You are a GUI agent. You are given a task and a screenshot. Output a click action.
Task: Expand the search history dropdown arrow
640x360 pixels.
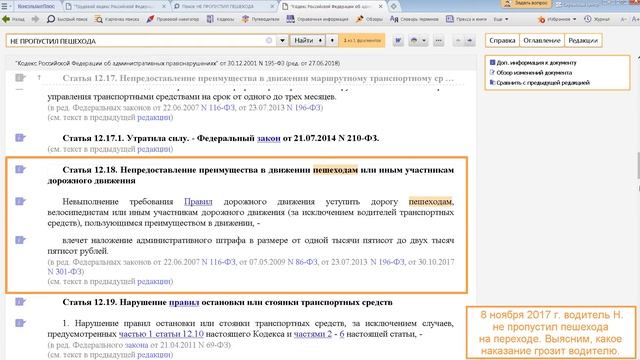tap(282, 40)
